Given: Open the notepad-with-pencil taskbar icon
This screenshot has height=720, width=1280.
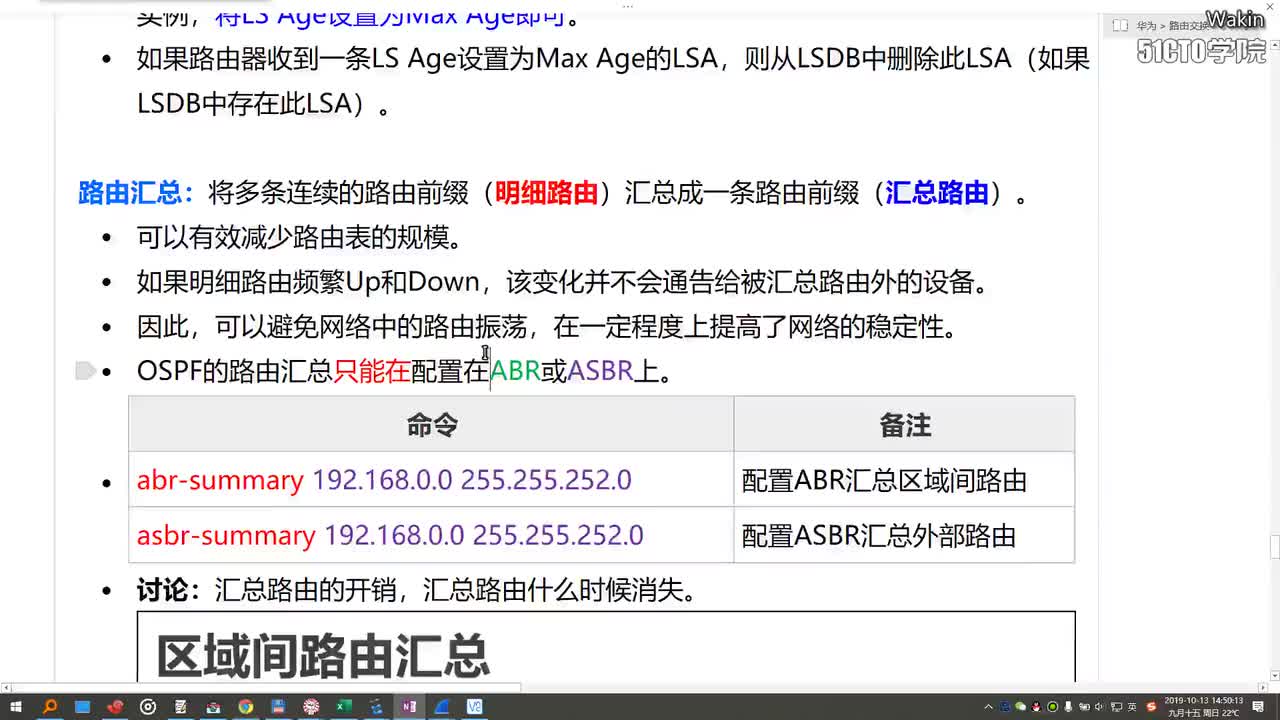Looking at the screenshot, I should 181,707.
